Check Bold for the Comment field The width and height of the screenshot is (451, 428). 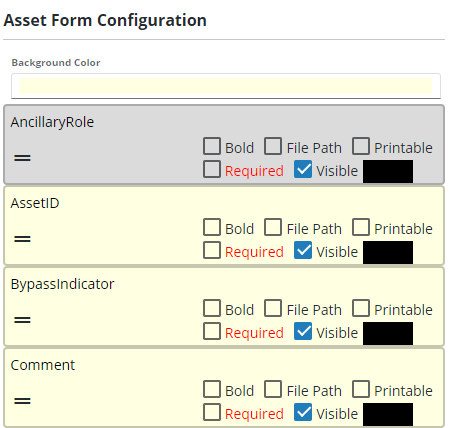(x=212, y=389)
